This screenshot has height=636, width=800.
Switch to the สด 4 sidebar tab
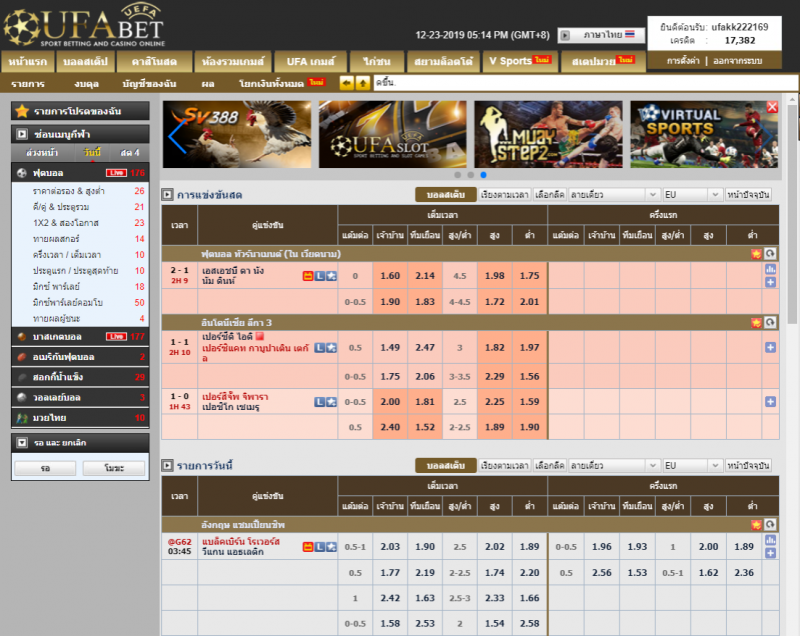coord(130,152)
